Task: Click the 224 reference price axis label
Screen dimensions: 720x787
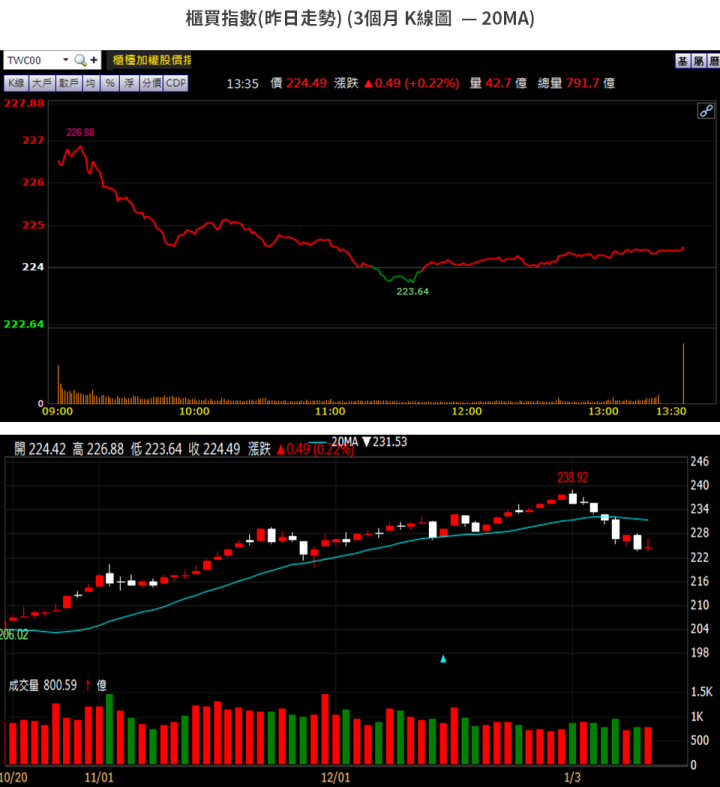Action: click(x=33, y=267)
